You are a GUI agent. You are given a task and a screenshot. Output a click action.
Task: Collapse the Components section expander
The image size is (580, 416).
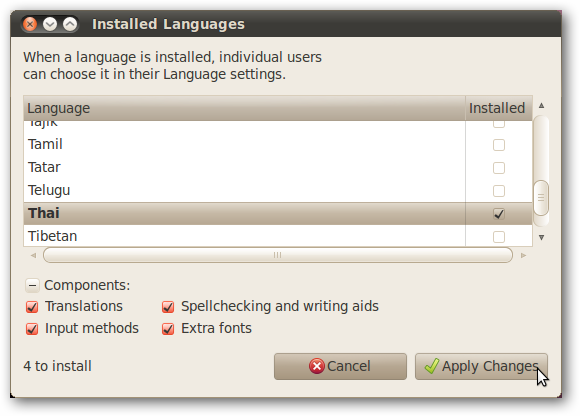pyautogui.click(x=32, y=285)
